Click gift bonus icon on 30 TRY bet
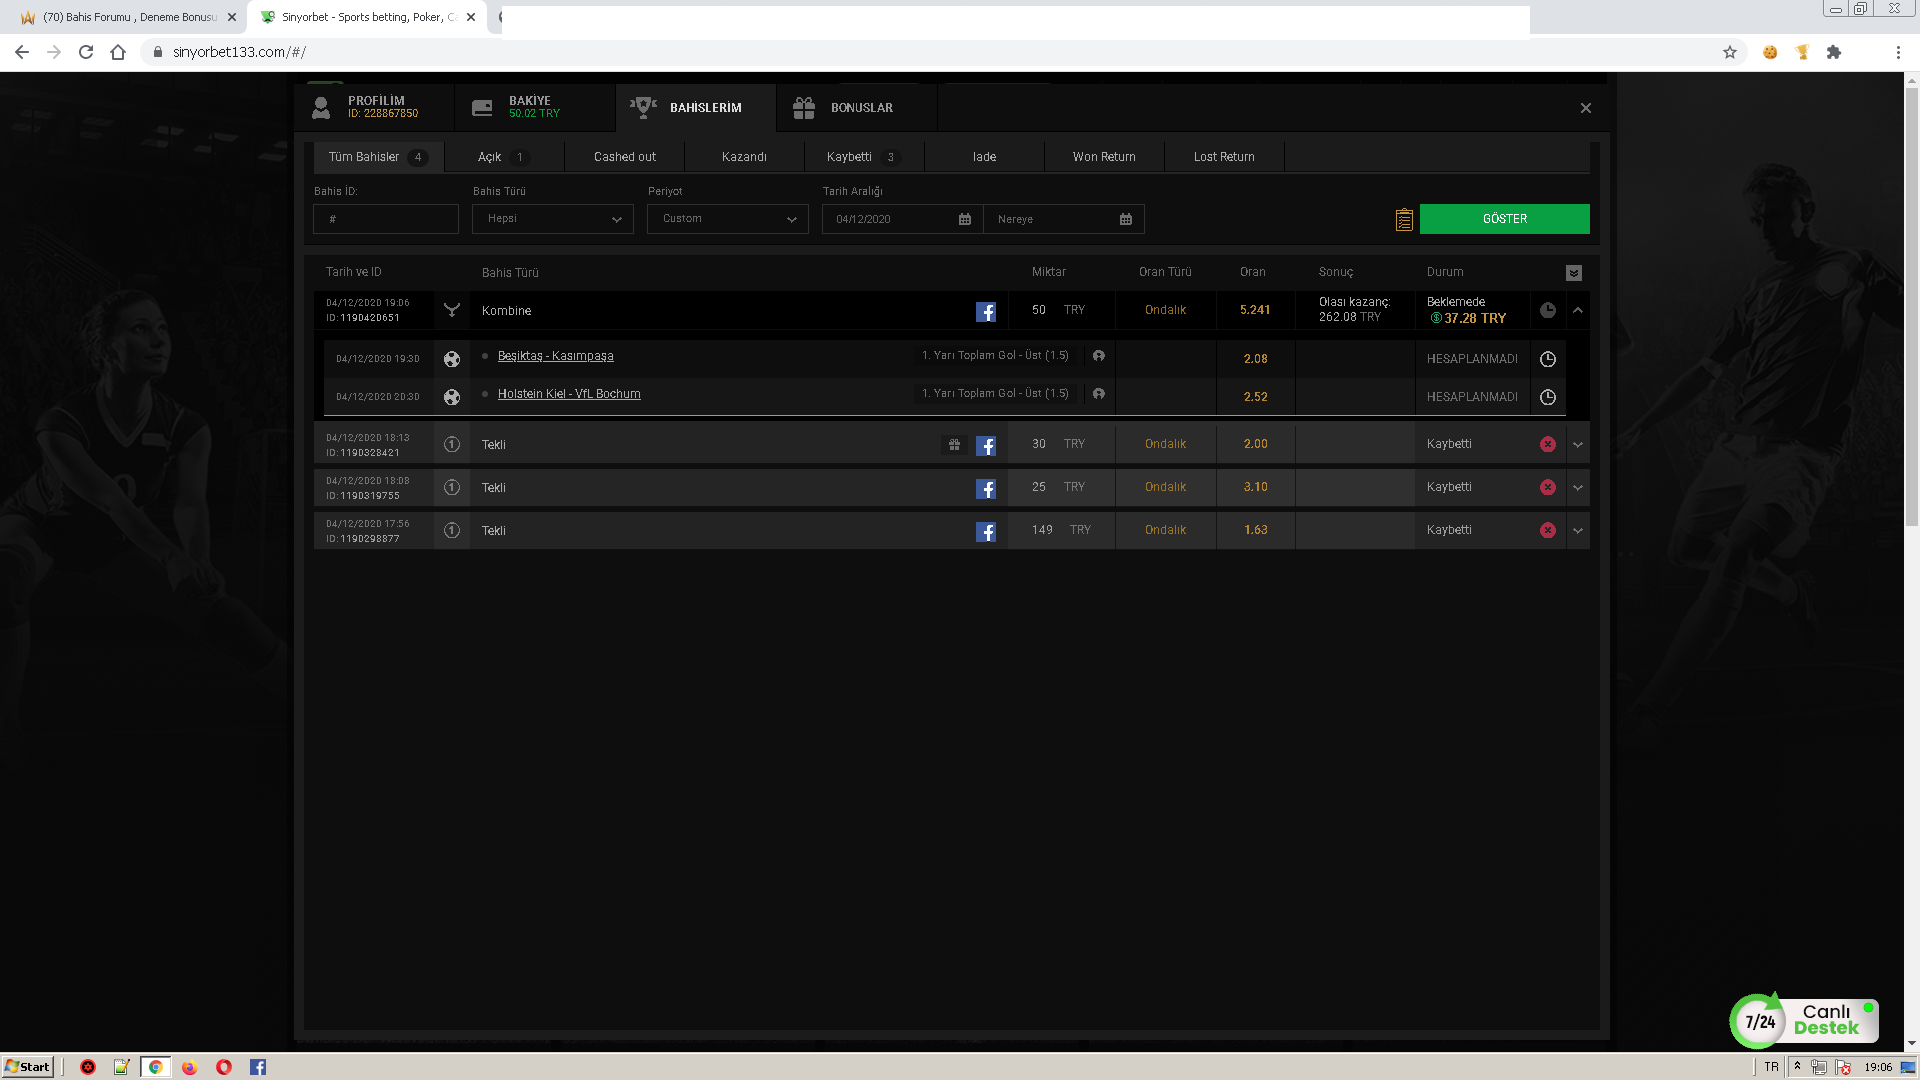Viewport: 1920px width, 1080px height. [954, 445]
